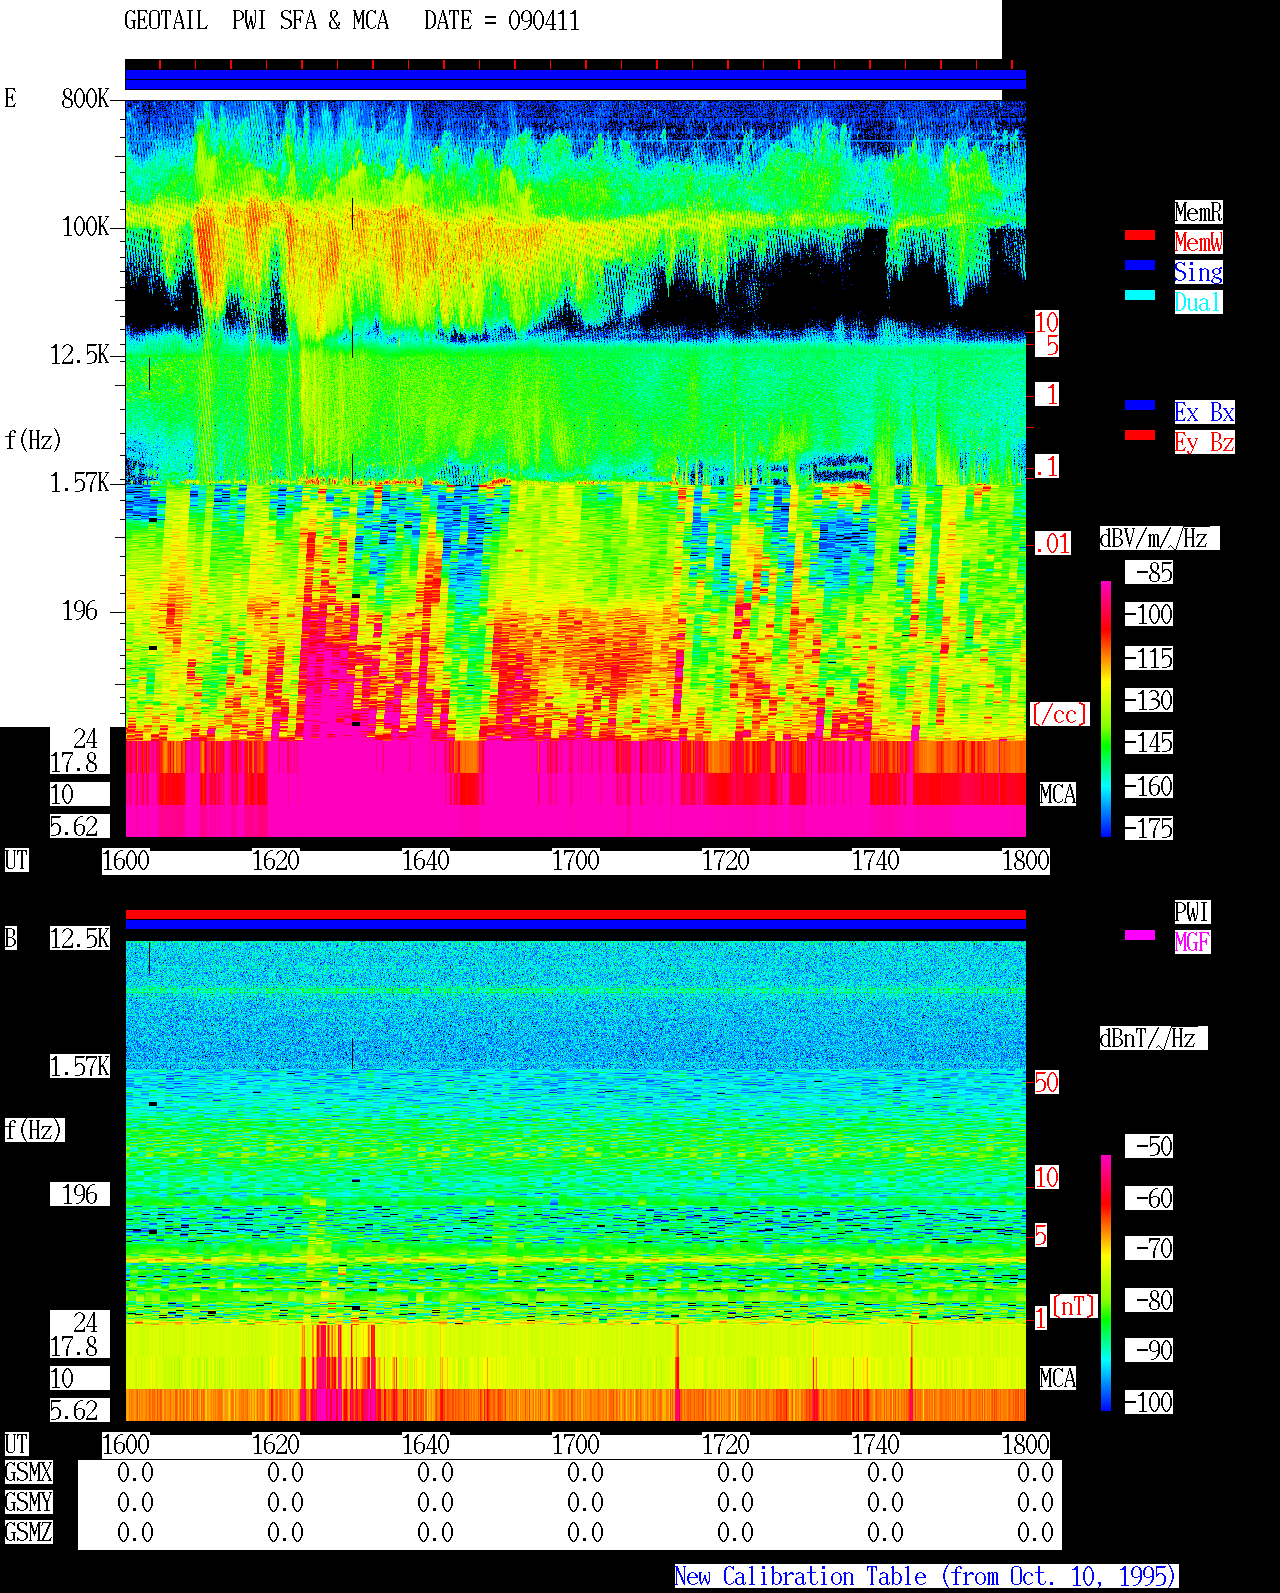Click the 1720 tick on E panel time axis

pos(725,860)
